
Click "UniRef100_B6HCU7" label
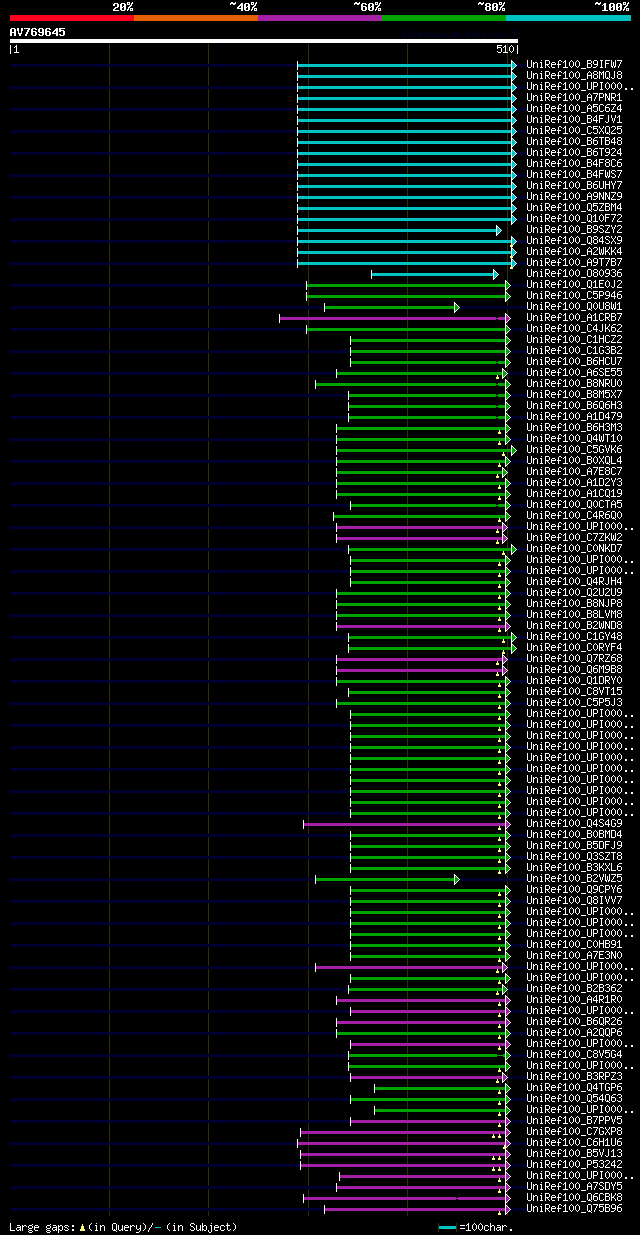(574, 362)
